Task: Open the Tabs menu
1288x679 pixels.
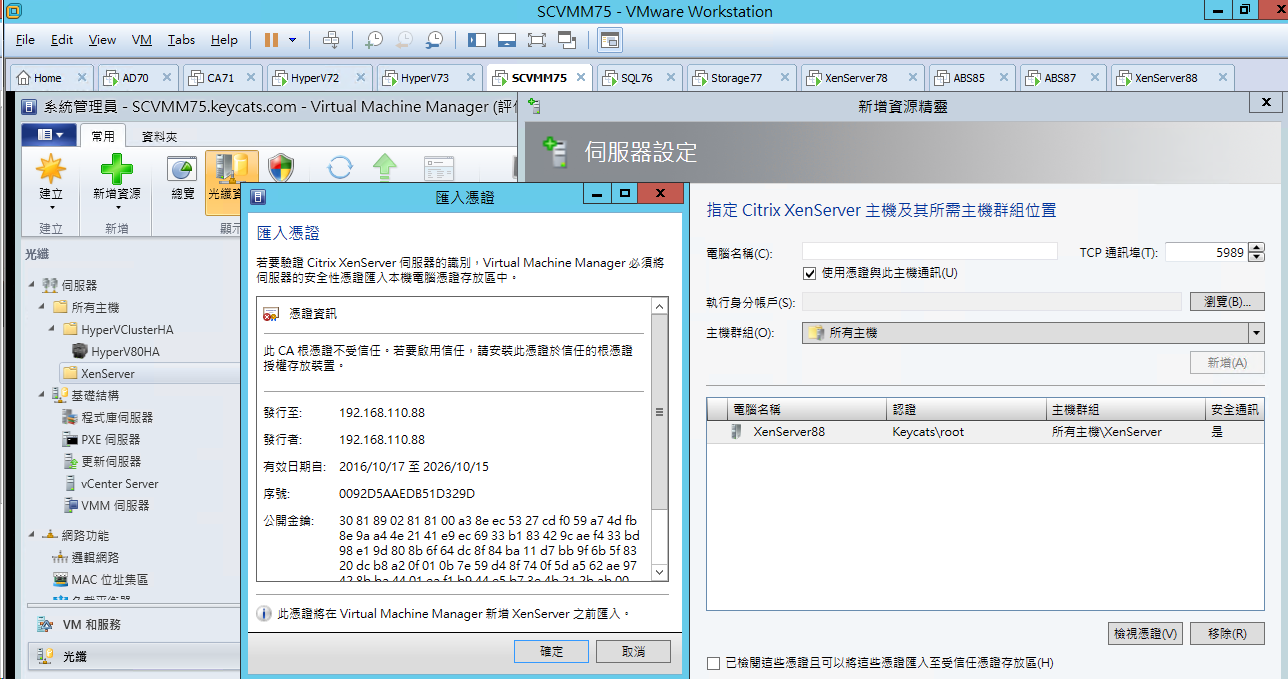Action: [181, 40]
